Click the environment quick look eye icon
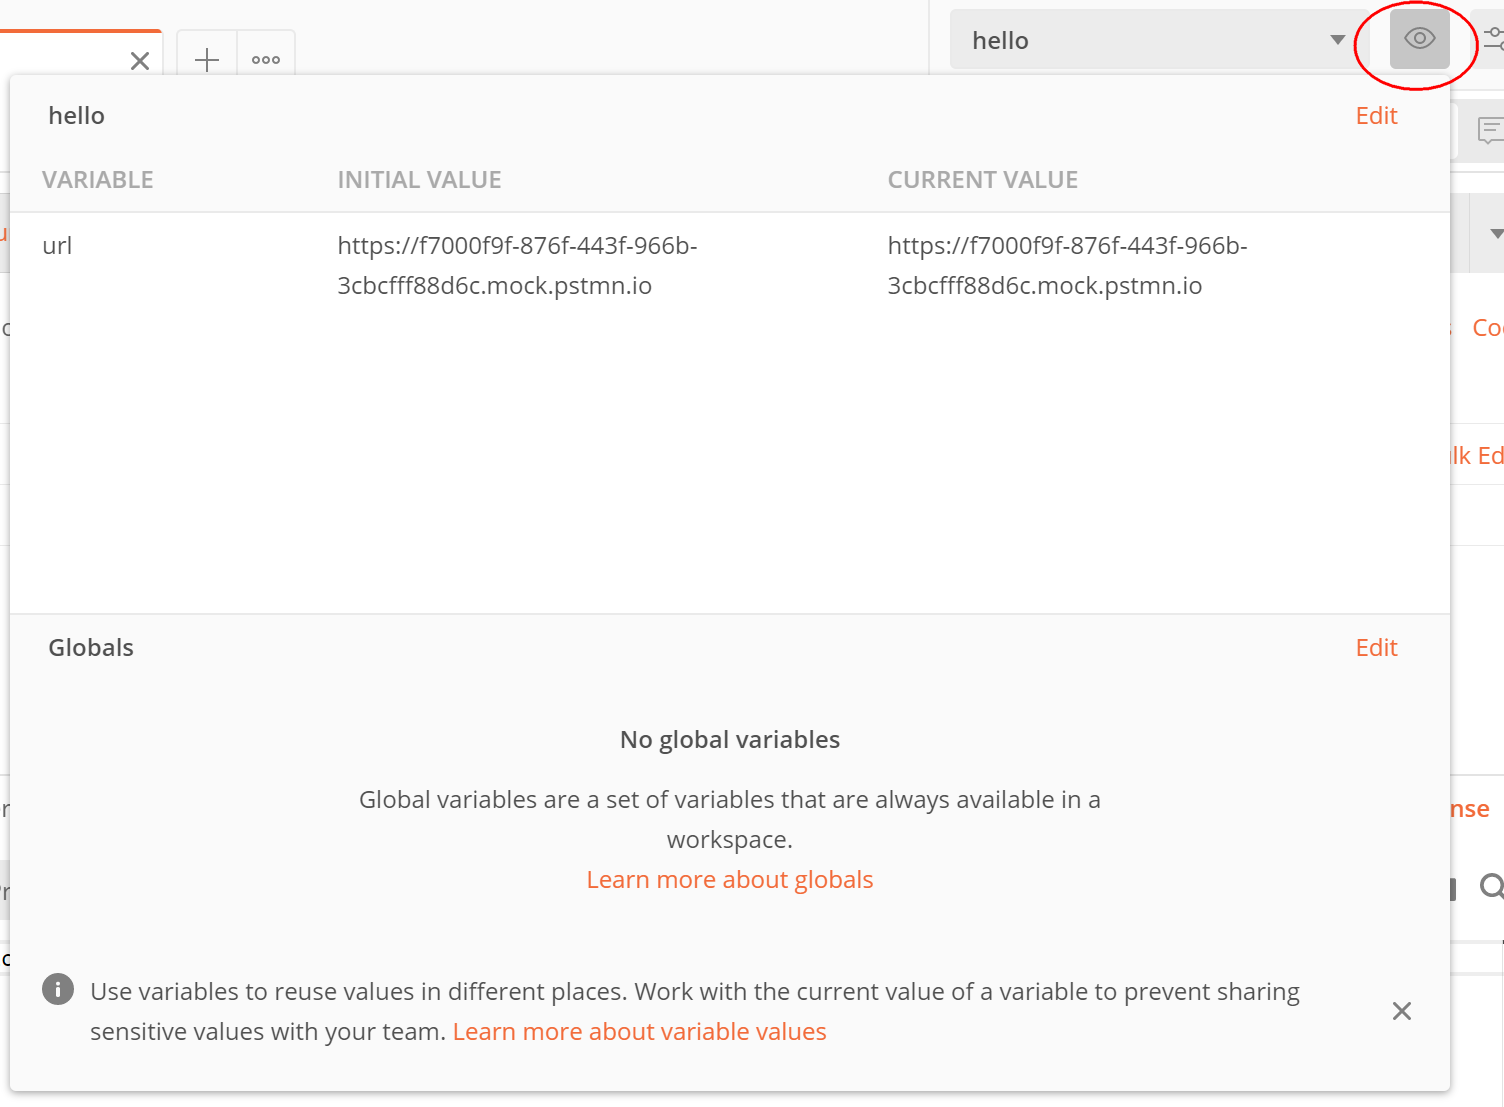The image size is (1504, 1107). coord(1419,39)
